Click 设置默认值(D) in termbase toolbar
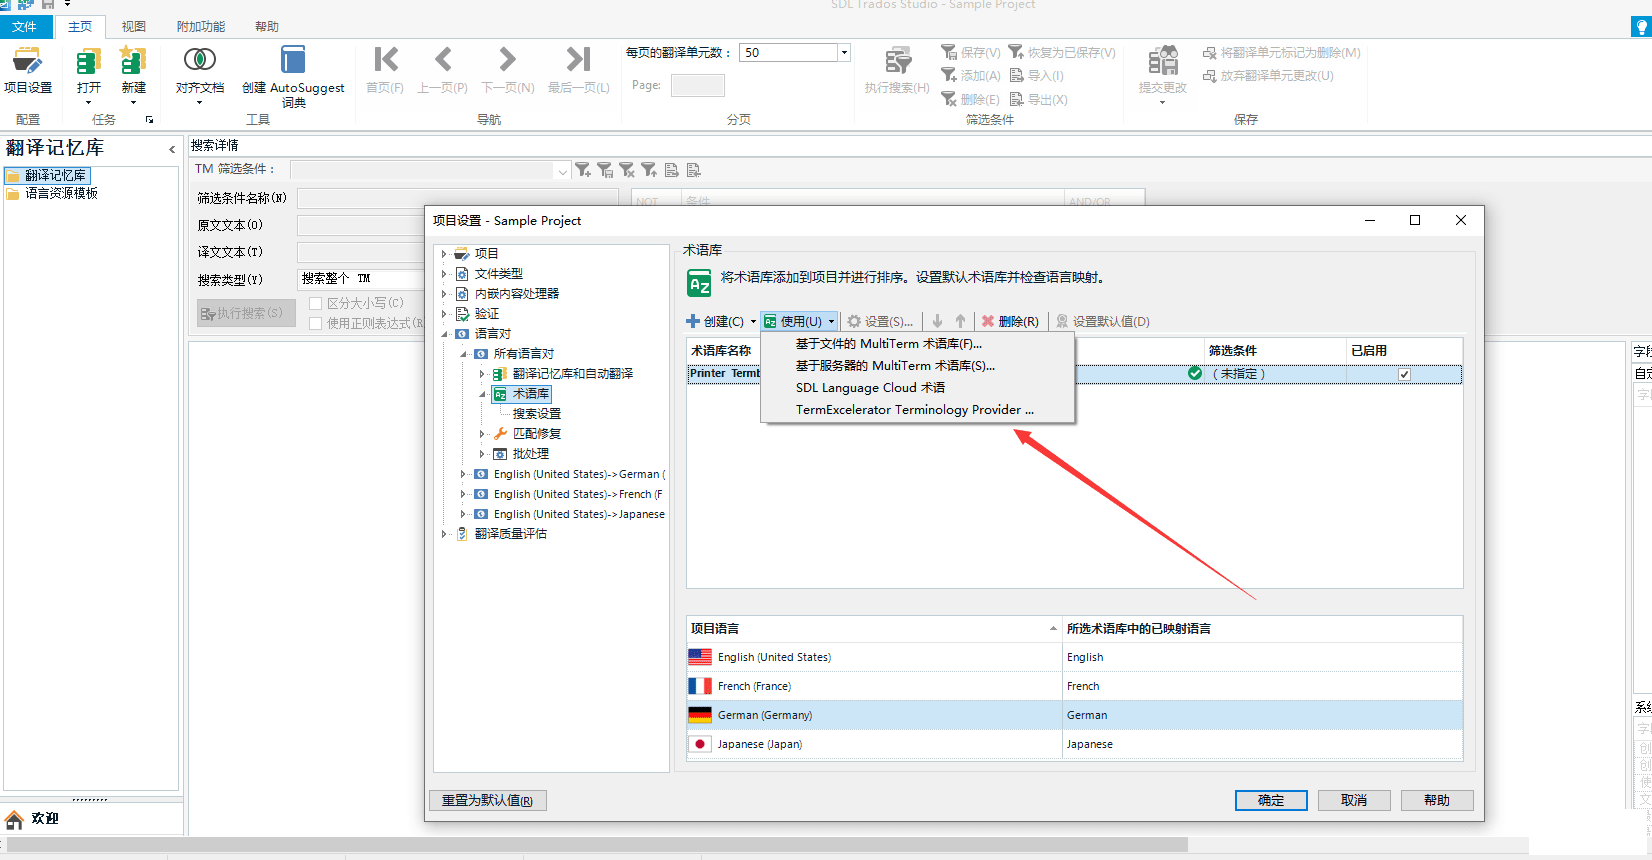Image resolution: width=1652 pixels, height=860 pixels. point(1103,321)
